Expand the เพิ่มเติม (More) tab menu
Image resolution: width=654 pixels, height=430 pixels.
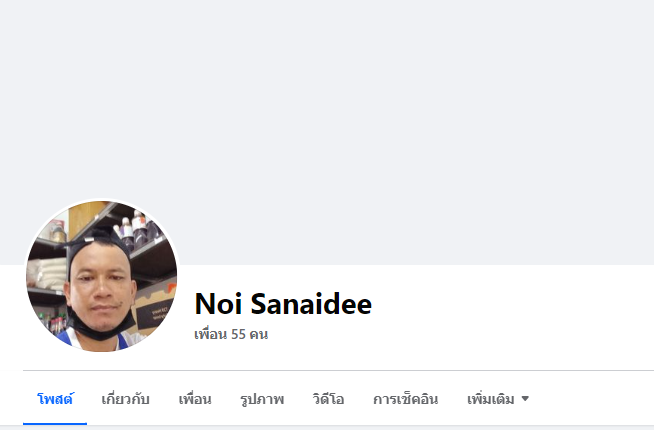[x=498, y=399]
